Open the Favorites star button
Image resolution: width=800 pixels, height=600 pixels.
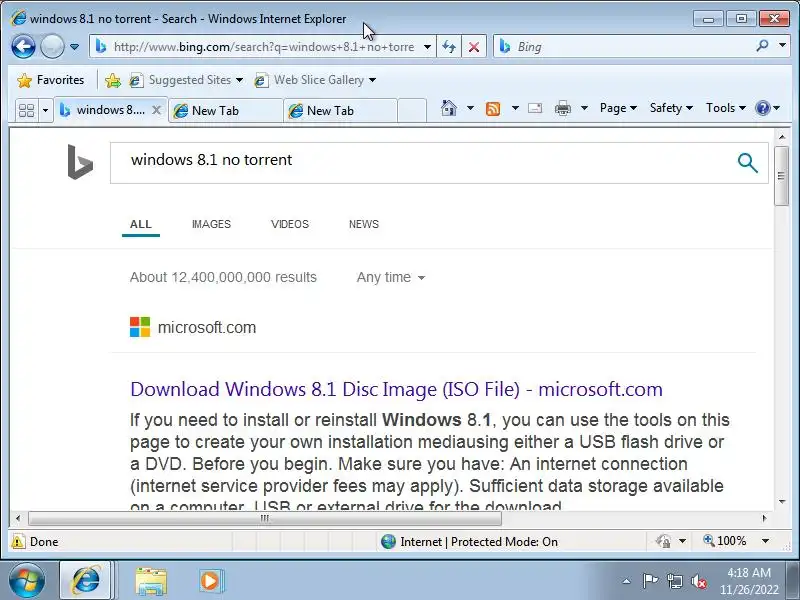(x=50, y=80)
